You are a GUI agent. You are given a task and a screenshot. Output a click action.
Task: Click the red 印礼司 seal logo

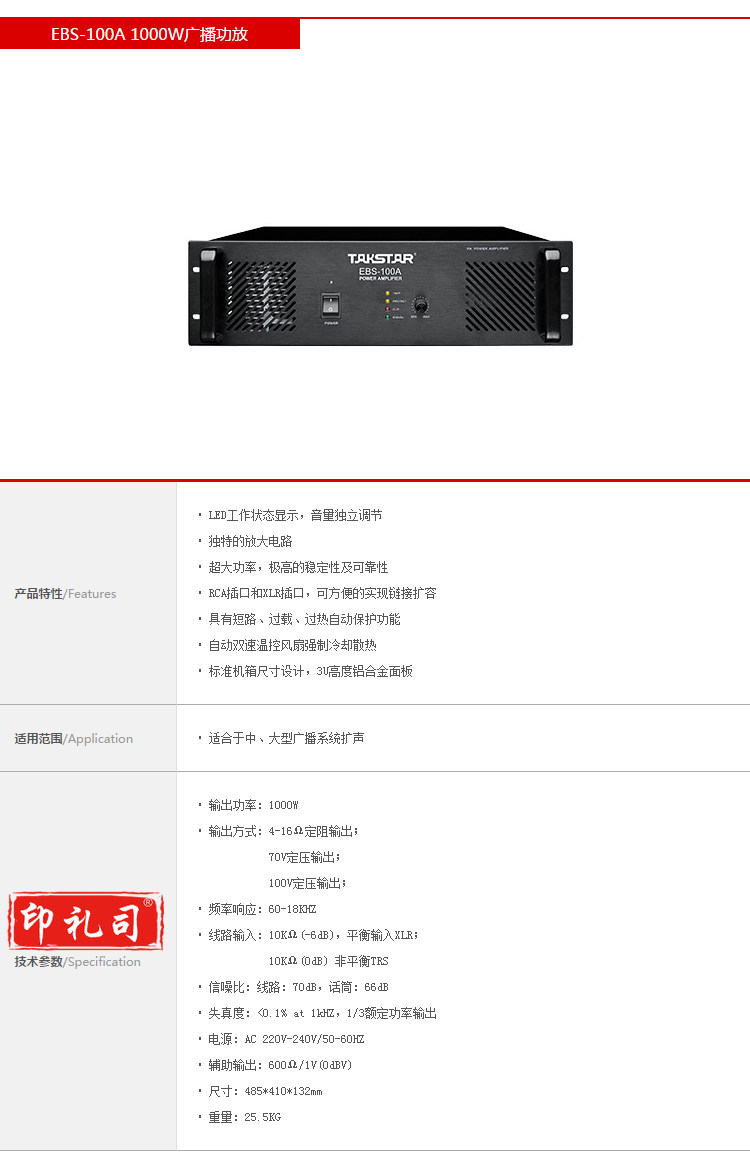86,921
